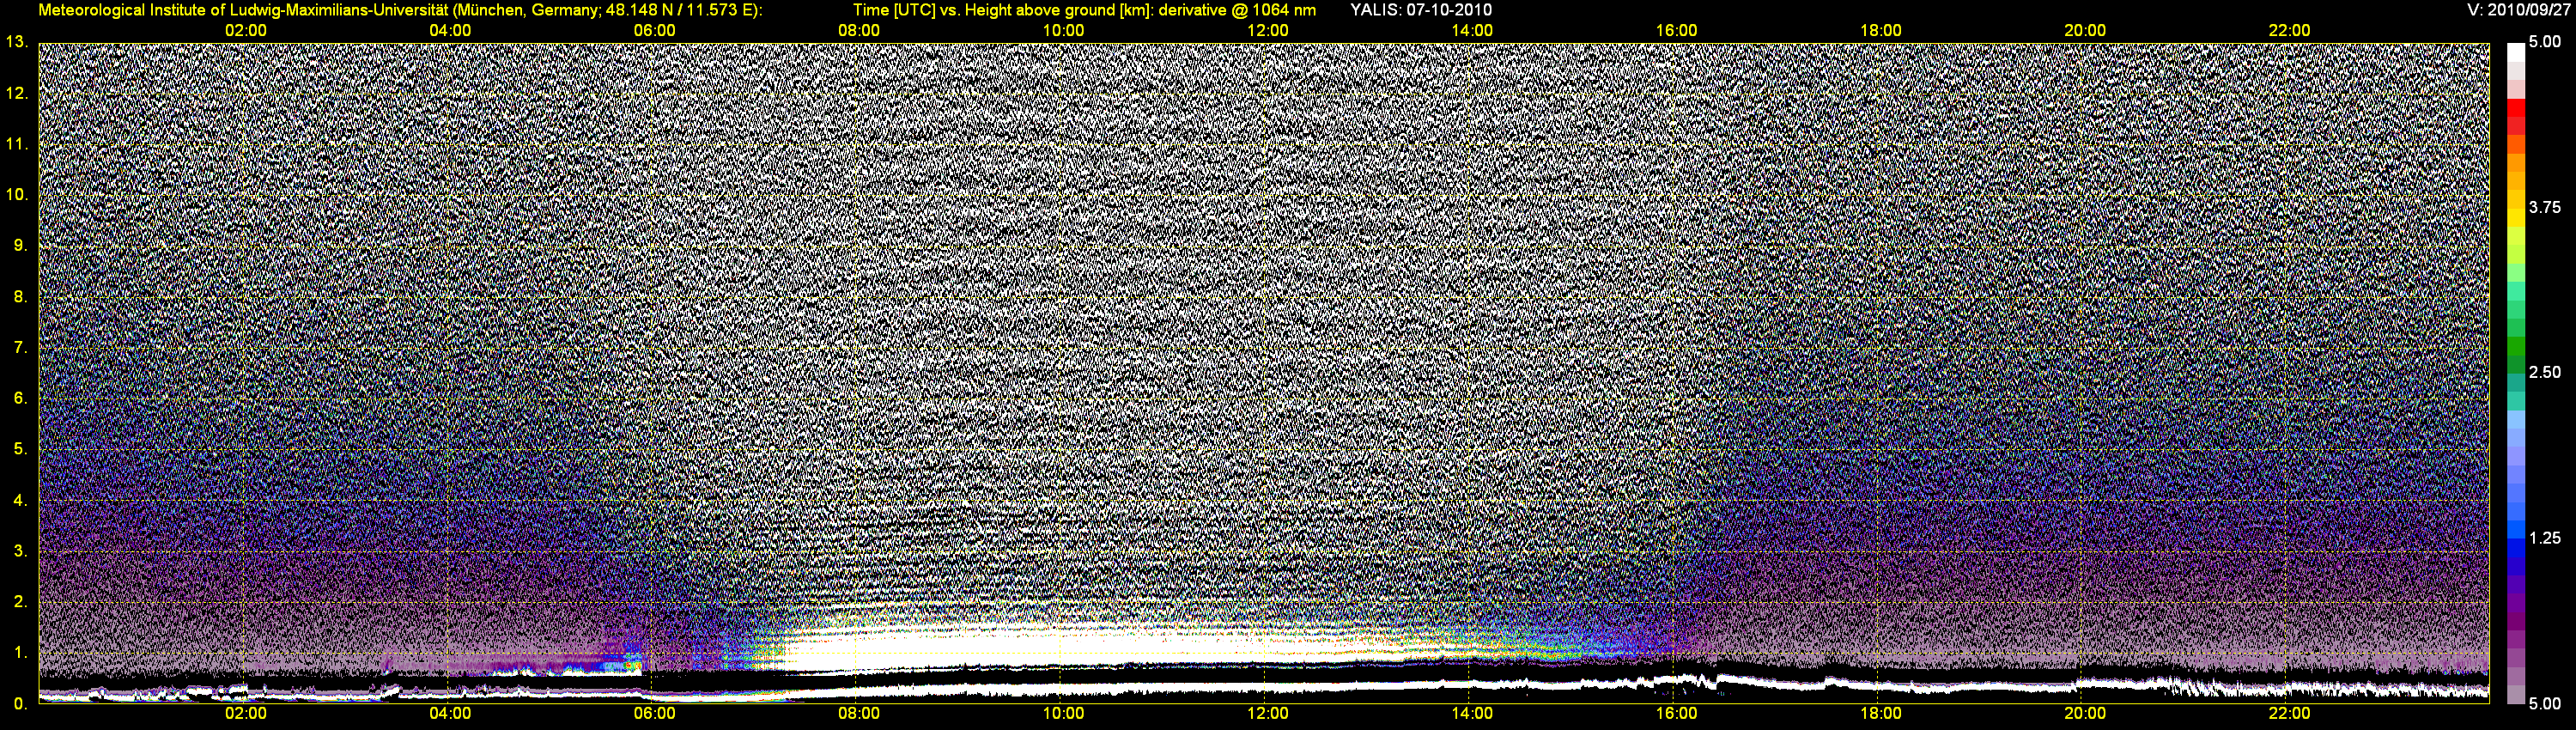The height and width of the screenshot is (730, 2576).
Task: Click the YALIS: 07-10-2010 date label
Action: [1420, 10]
